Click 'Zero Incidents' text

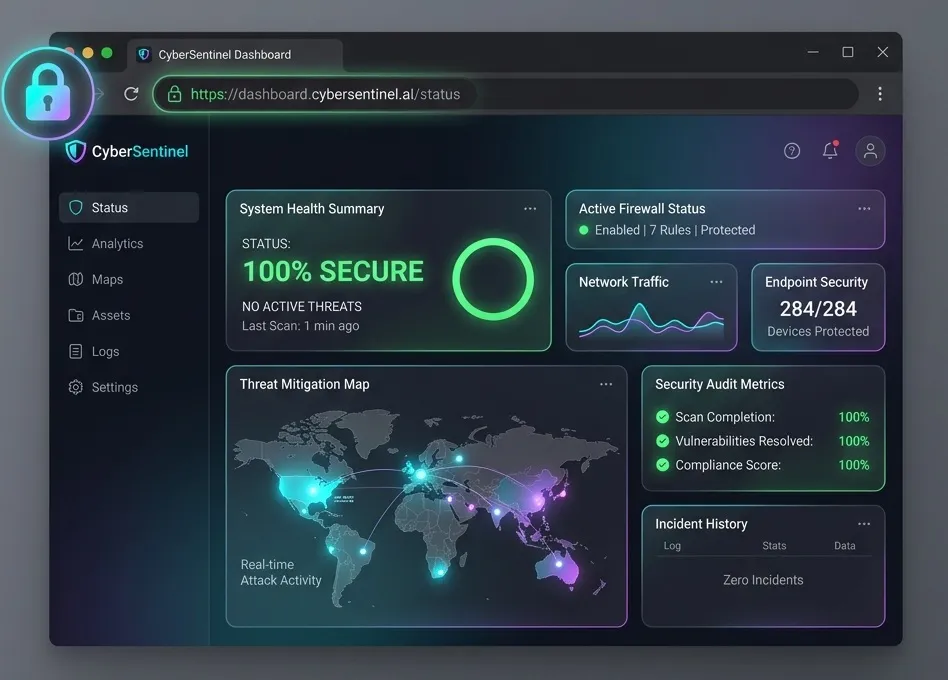click(x=763, y=580)
